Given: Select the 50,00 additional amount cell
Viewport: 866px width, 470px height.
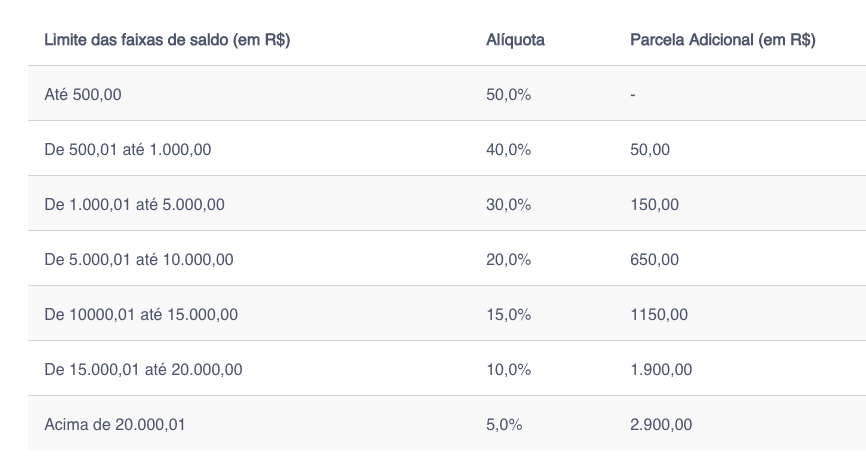Looking at the screenshot, I should tap(650, 150).
